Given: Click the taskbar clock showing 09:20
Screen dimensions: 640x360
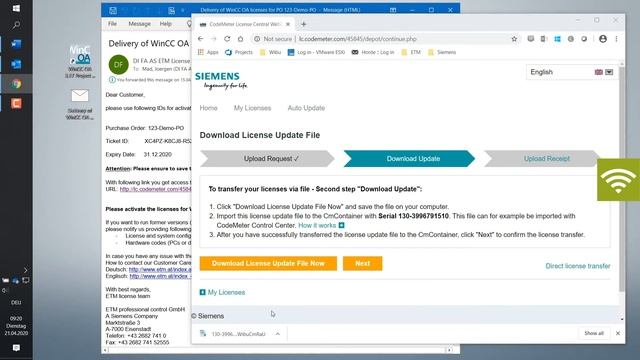Looking at the screenshot, I should (16, 326).
